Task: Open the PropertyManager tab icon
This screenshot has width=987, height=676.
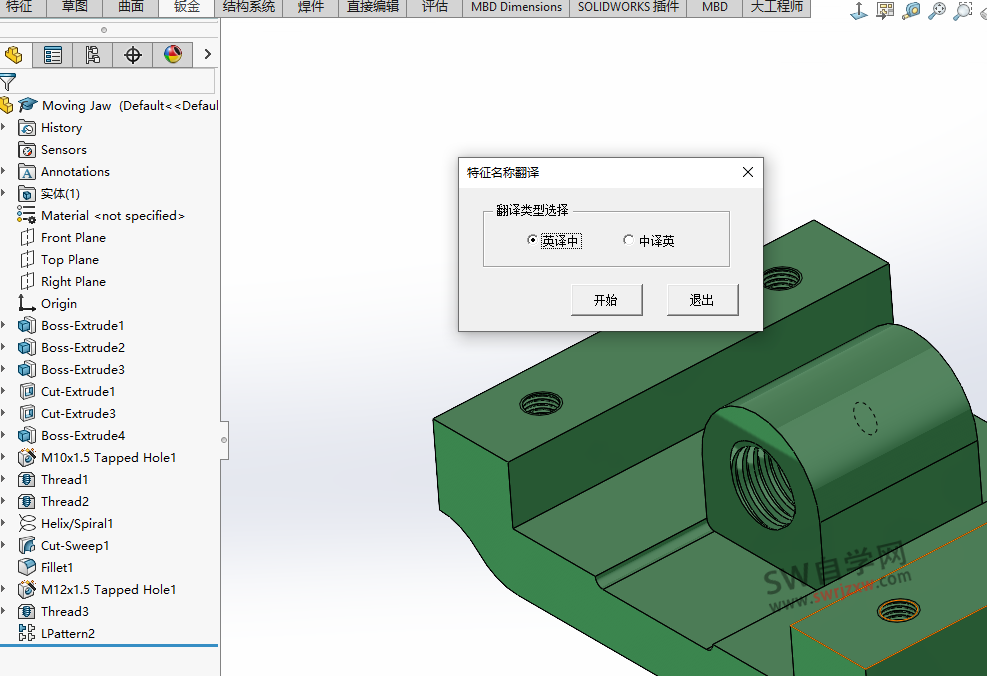Action: coord(53,55)
